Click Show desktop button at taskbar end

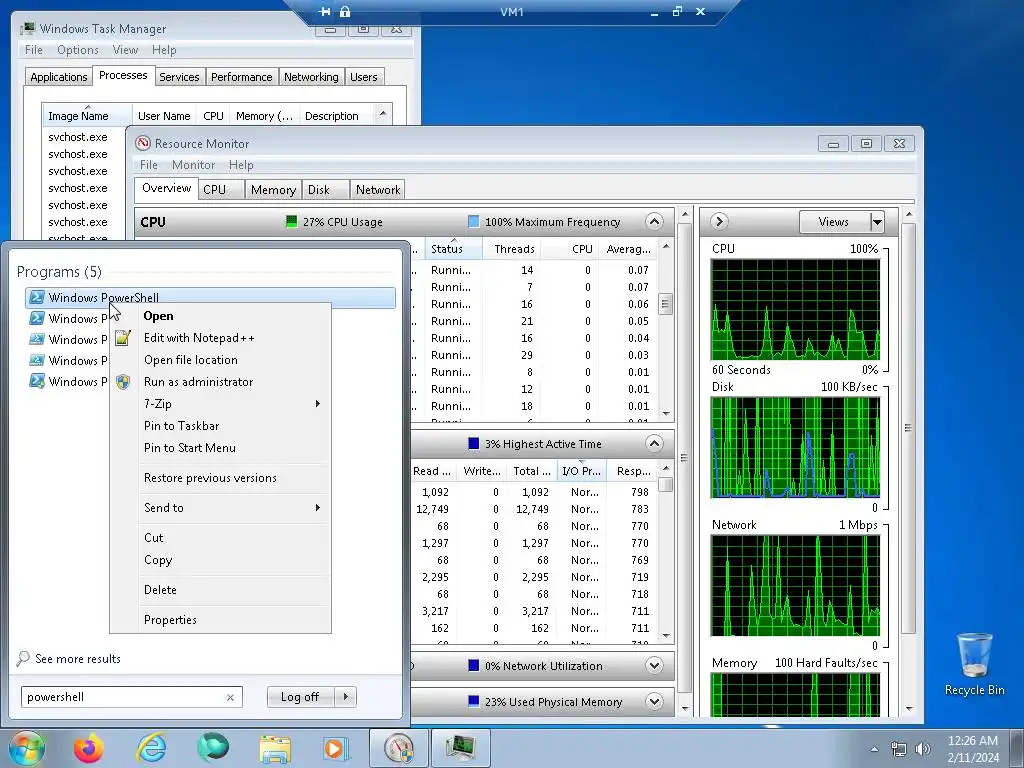pos(1019,748)
